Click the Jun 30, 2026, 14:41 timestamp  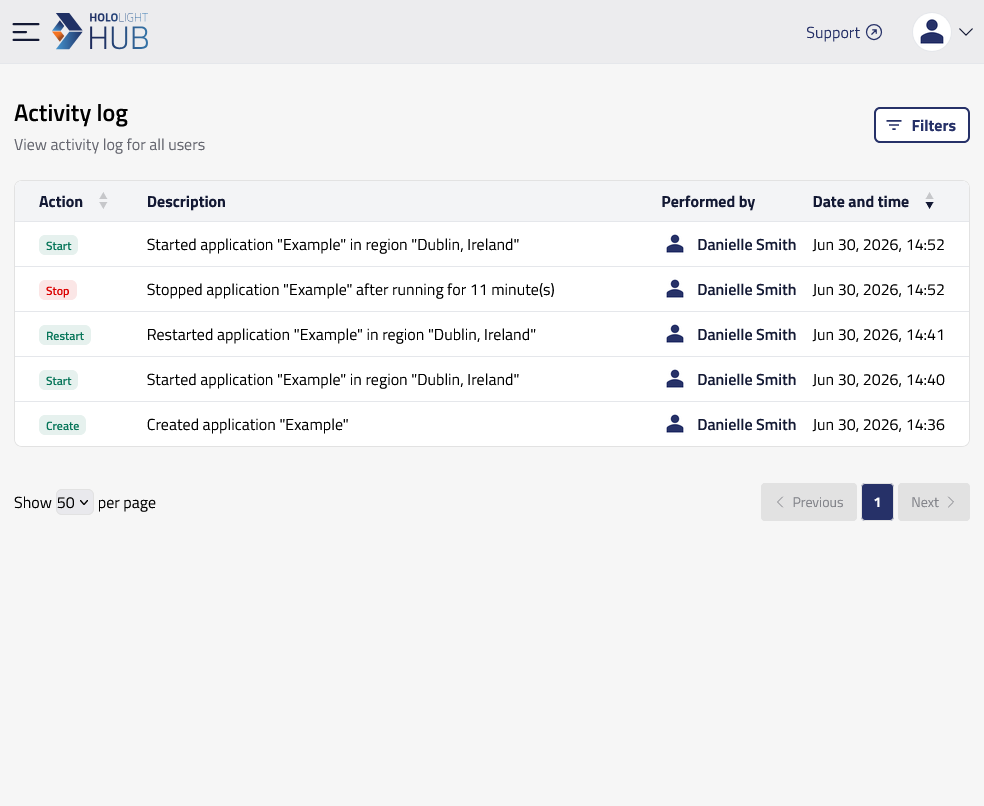tap(878, 335)
